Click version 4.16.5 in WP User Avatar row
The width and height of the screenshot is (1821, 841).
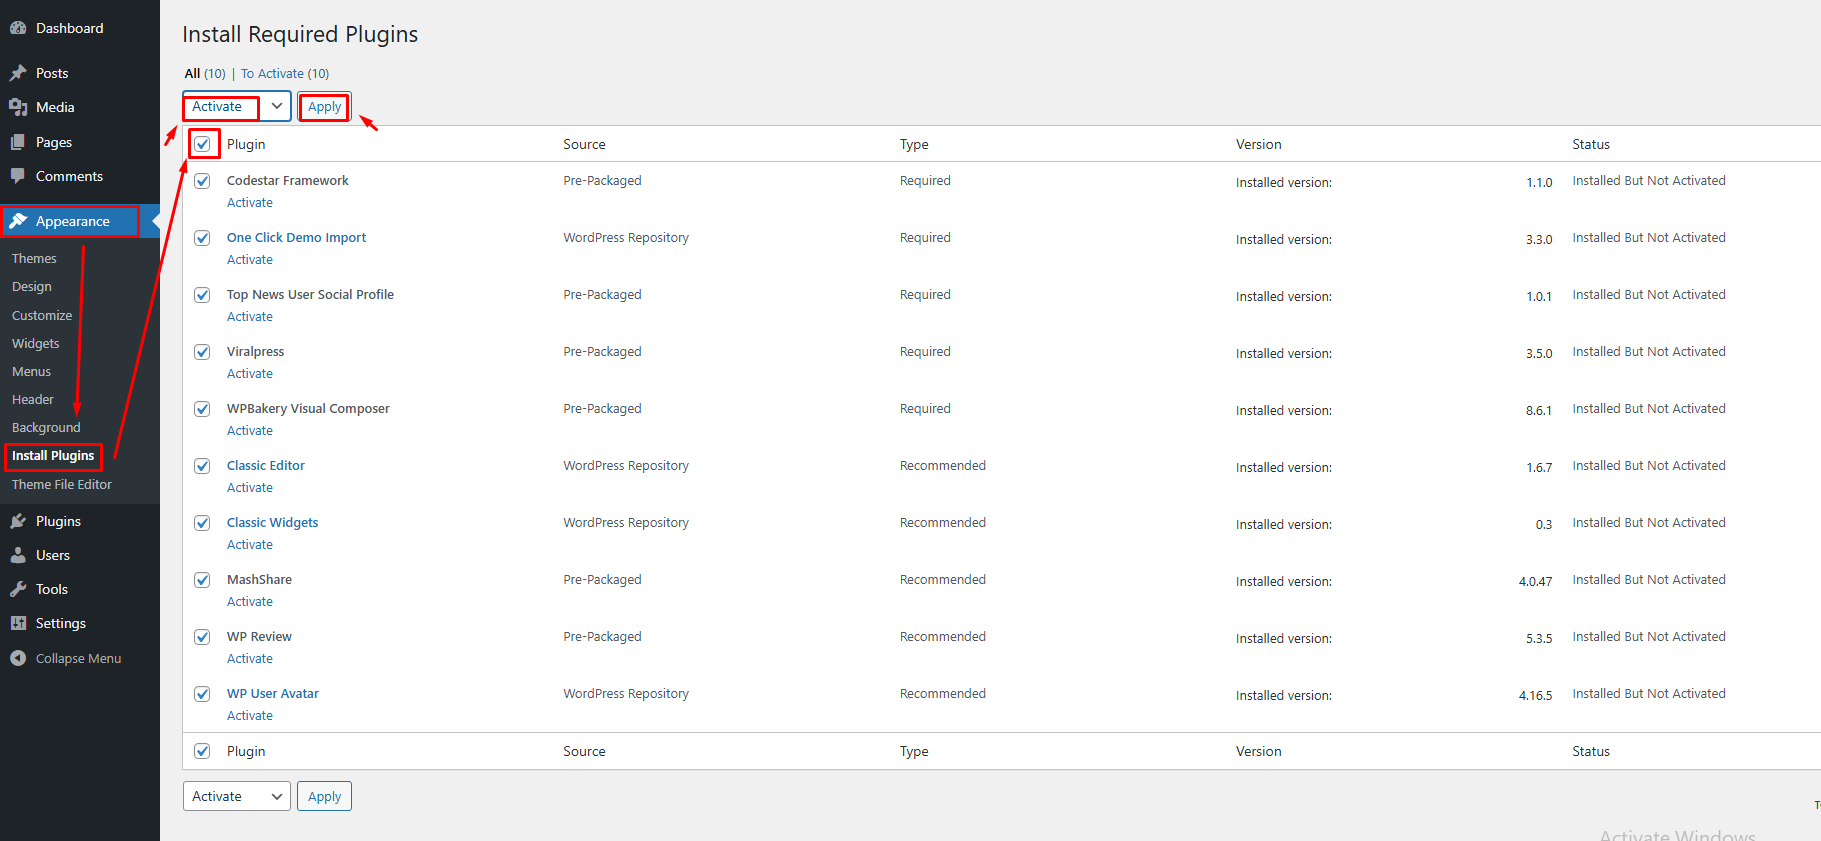coord(1535,696)
